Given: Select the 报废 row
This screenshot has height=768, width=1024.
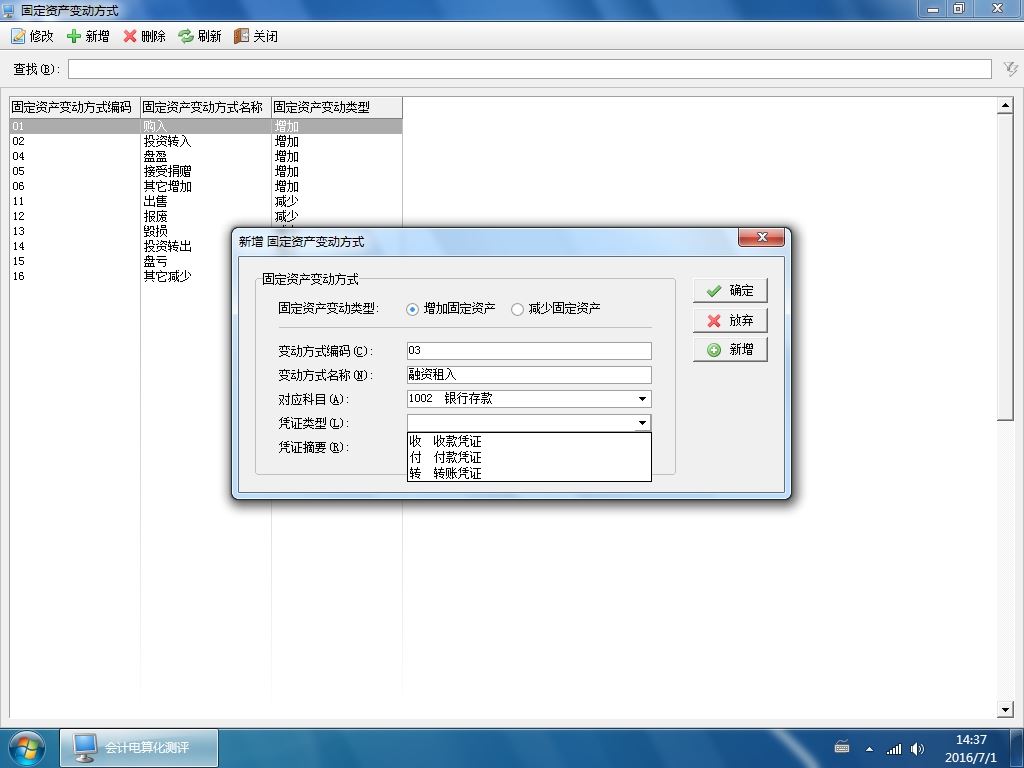Looking at the screenshot, I should (x=206, y=216).
